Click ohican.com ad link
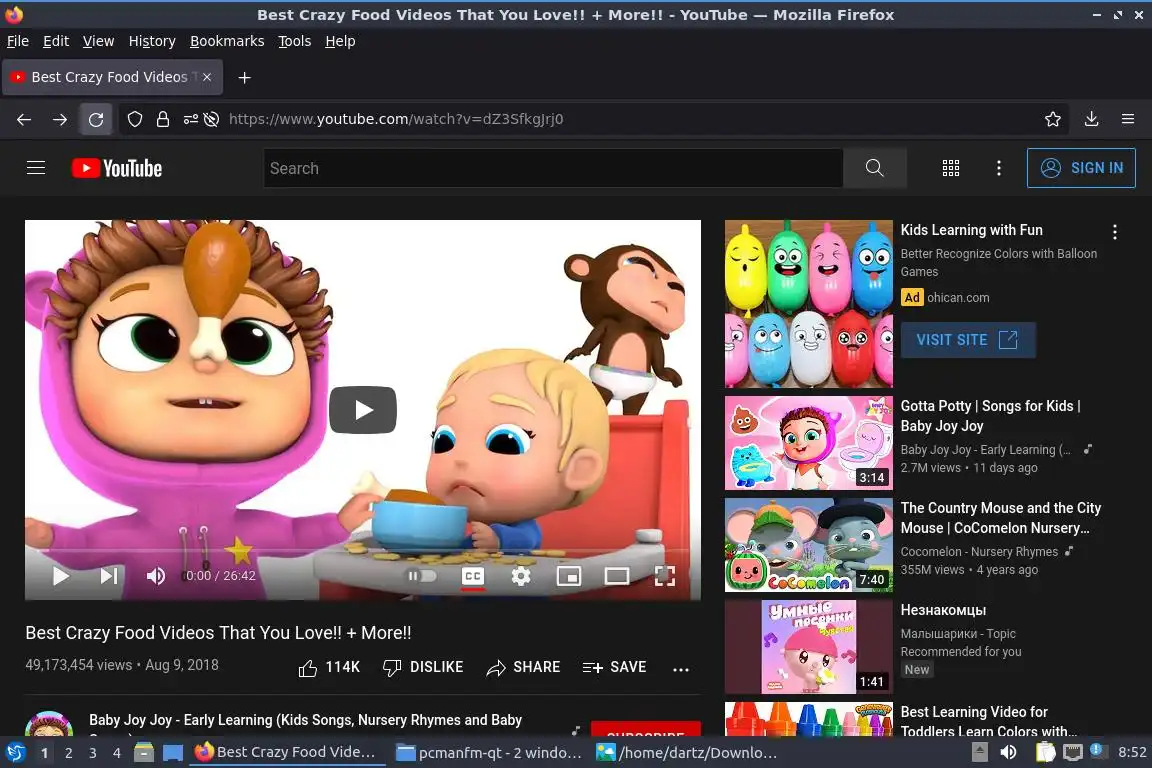This screenshot has width=1152, height=768. point(958,298)
